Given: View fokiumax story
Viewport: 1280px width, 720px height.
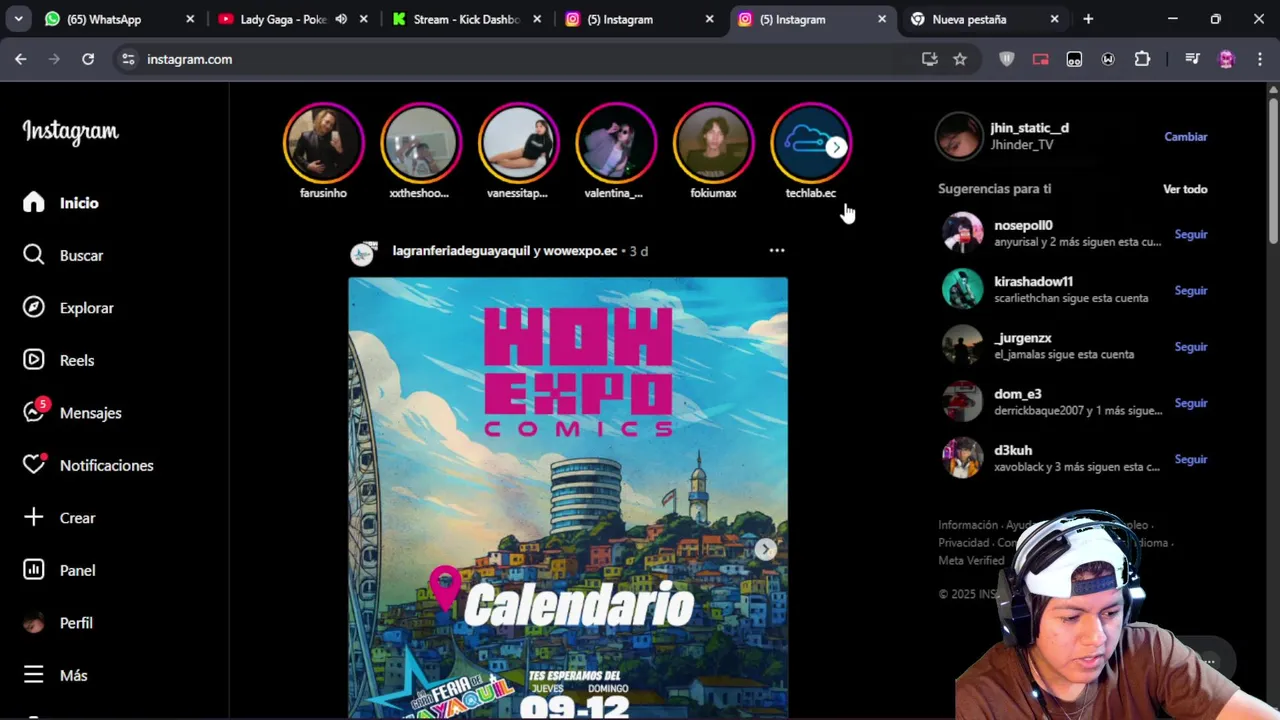Looking at the screenshot, I should click(x=713, y=144).
